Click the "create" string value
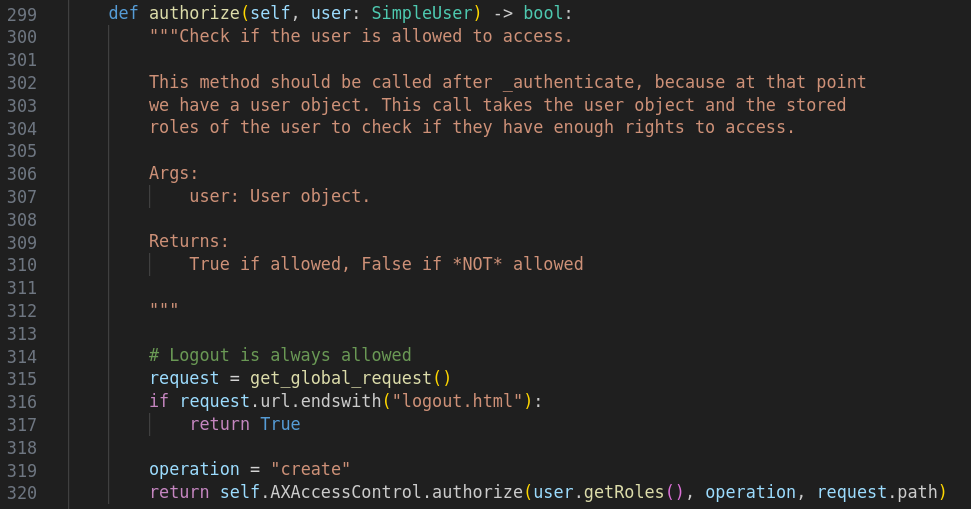Screen dimensions: 971x509 point(310,469)
